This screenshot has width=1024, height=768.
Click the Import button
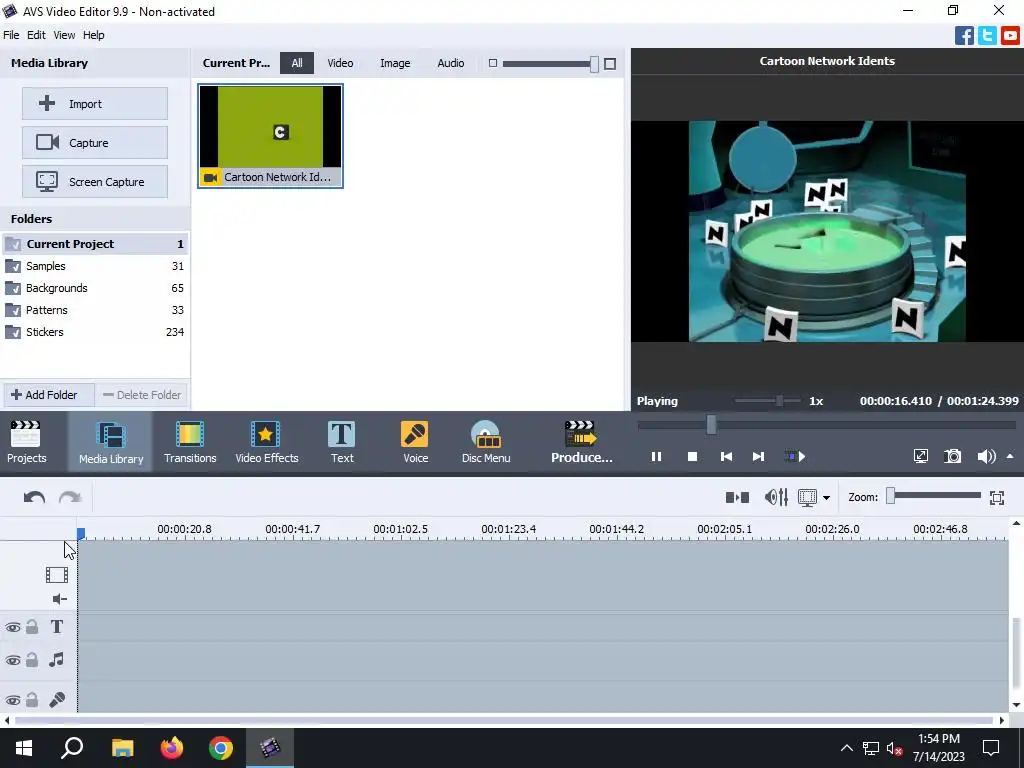[x=95, y=104]
